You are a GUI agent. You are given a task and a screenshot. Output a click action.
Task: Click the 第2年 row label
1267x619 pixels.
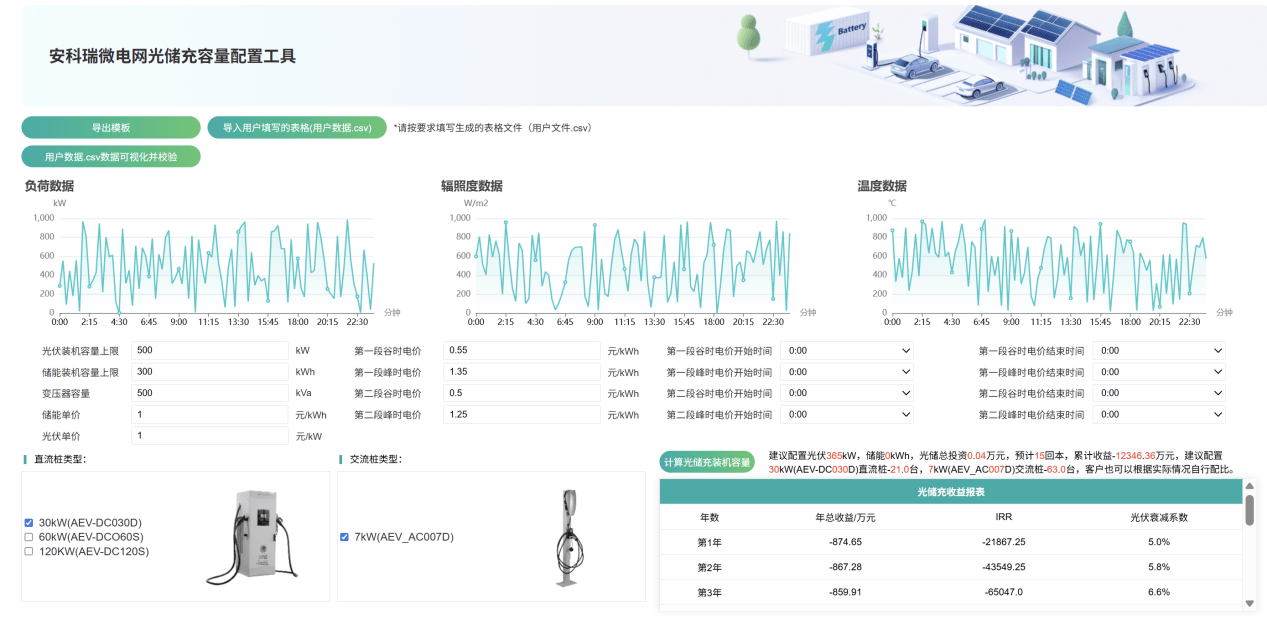709,567
